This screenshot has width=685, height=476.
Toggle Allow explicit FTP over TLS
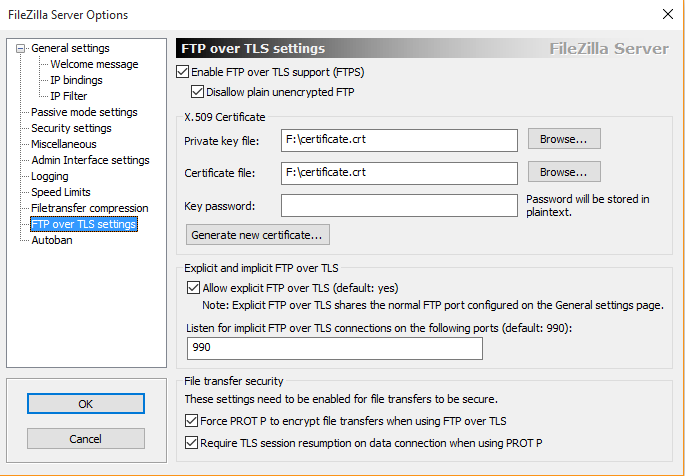(194, 288)
